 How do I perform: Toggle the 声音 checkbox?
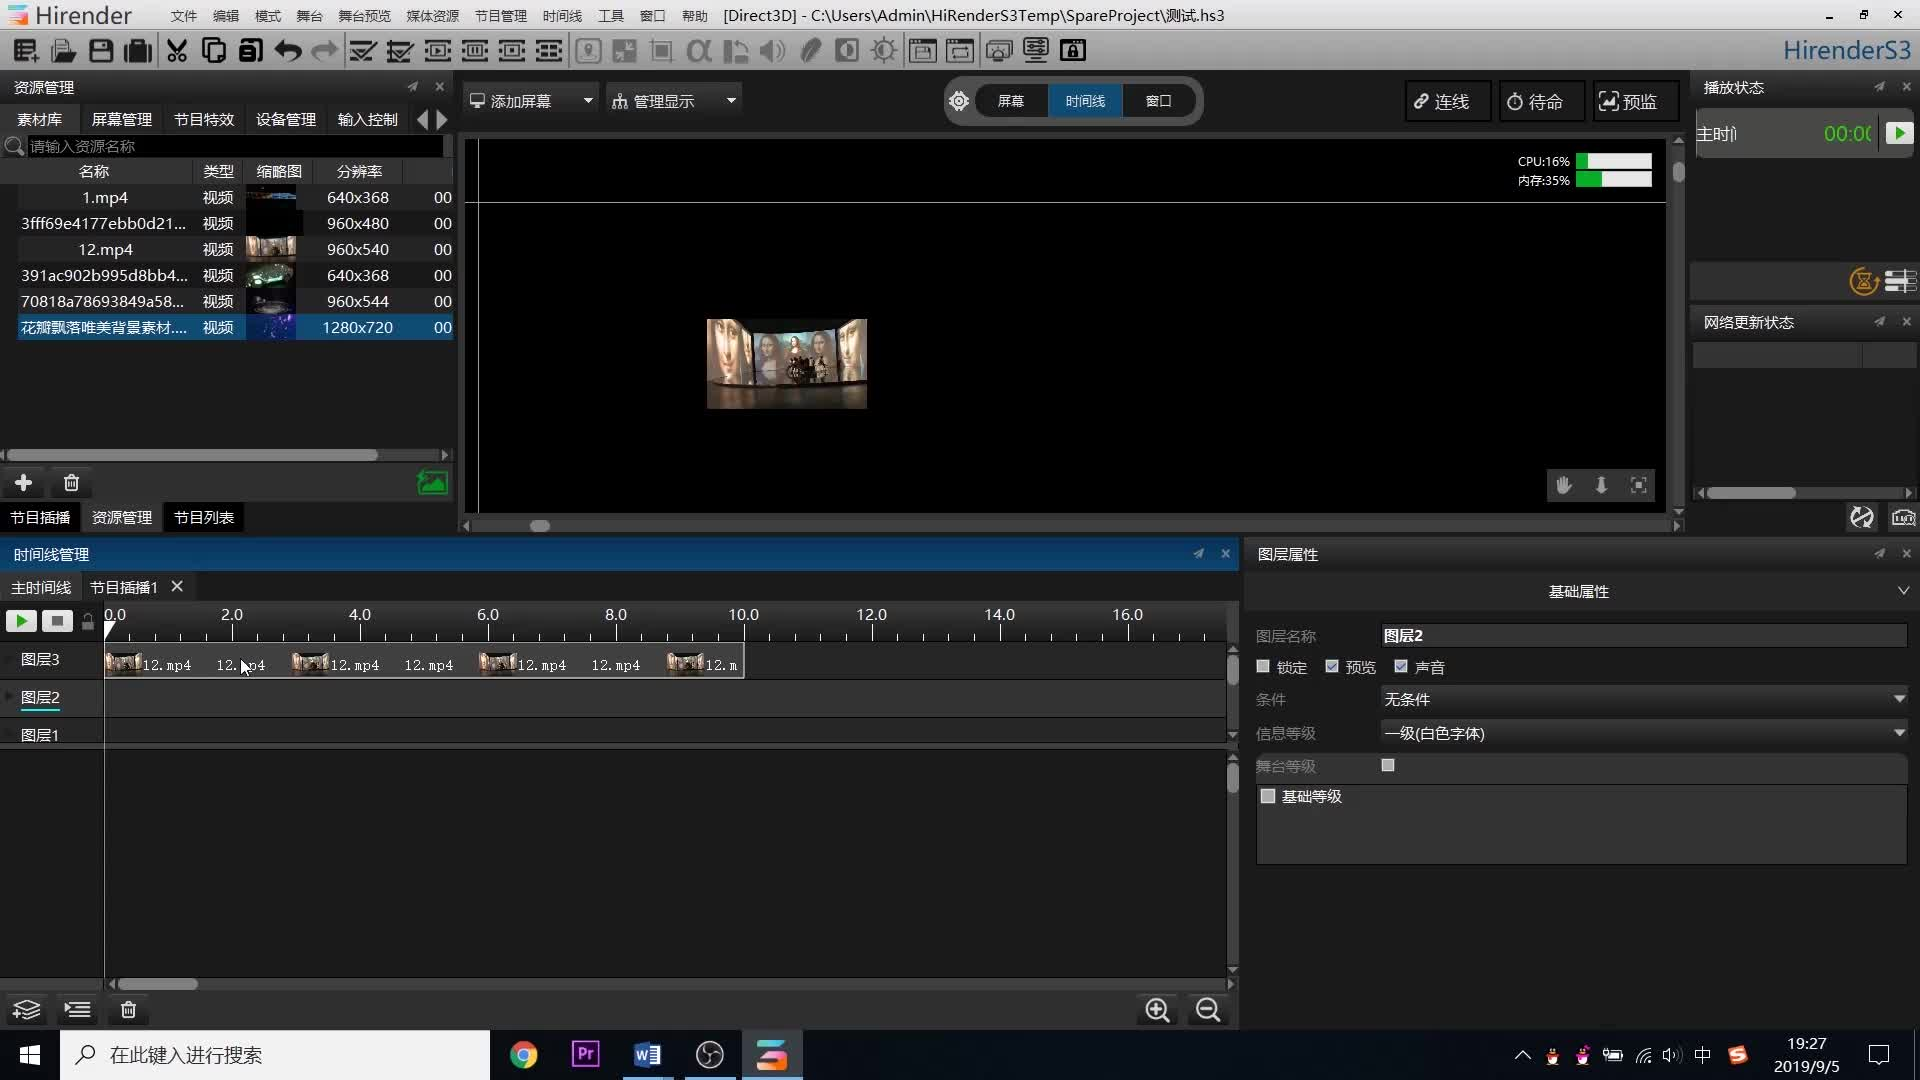(x=1401, y=666)
